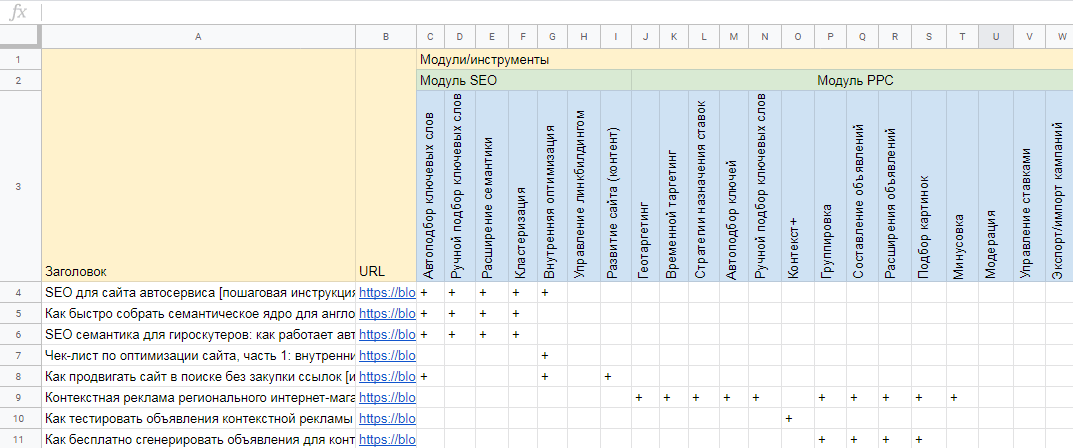This screenshot has width=1073, height=448.
Task: Click the fx formula bar icon
Action: 18,12
